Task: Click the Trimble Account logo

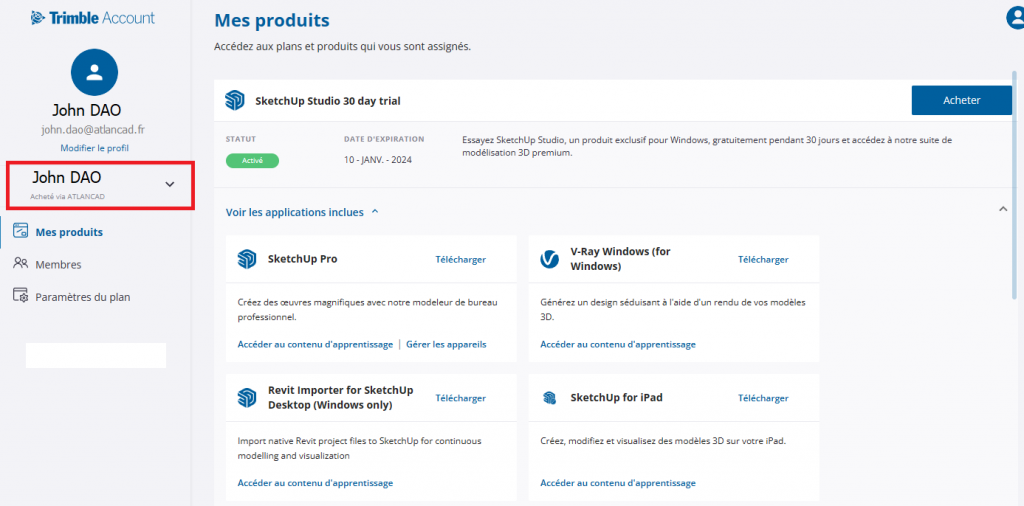Action: click(93, 17)
